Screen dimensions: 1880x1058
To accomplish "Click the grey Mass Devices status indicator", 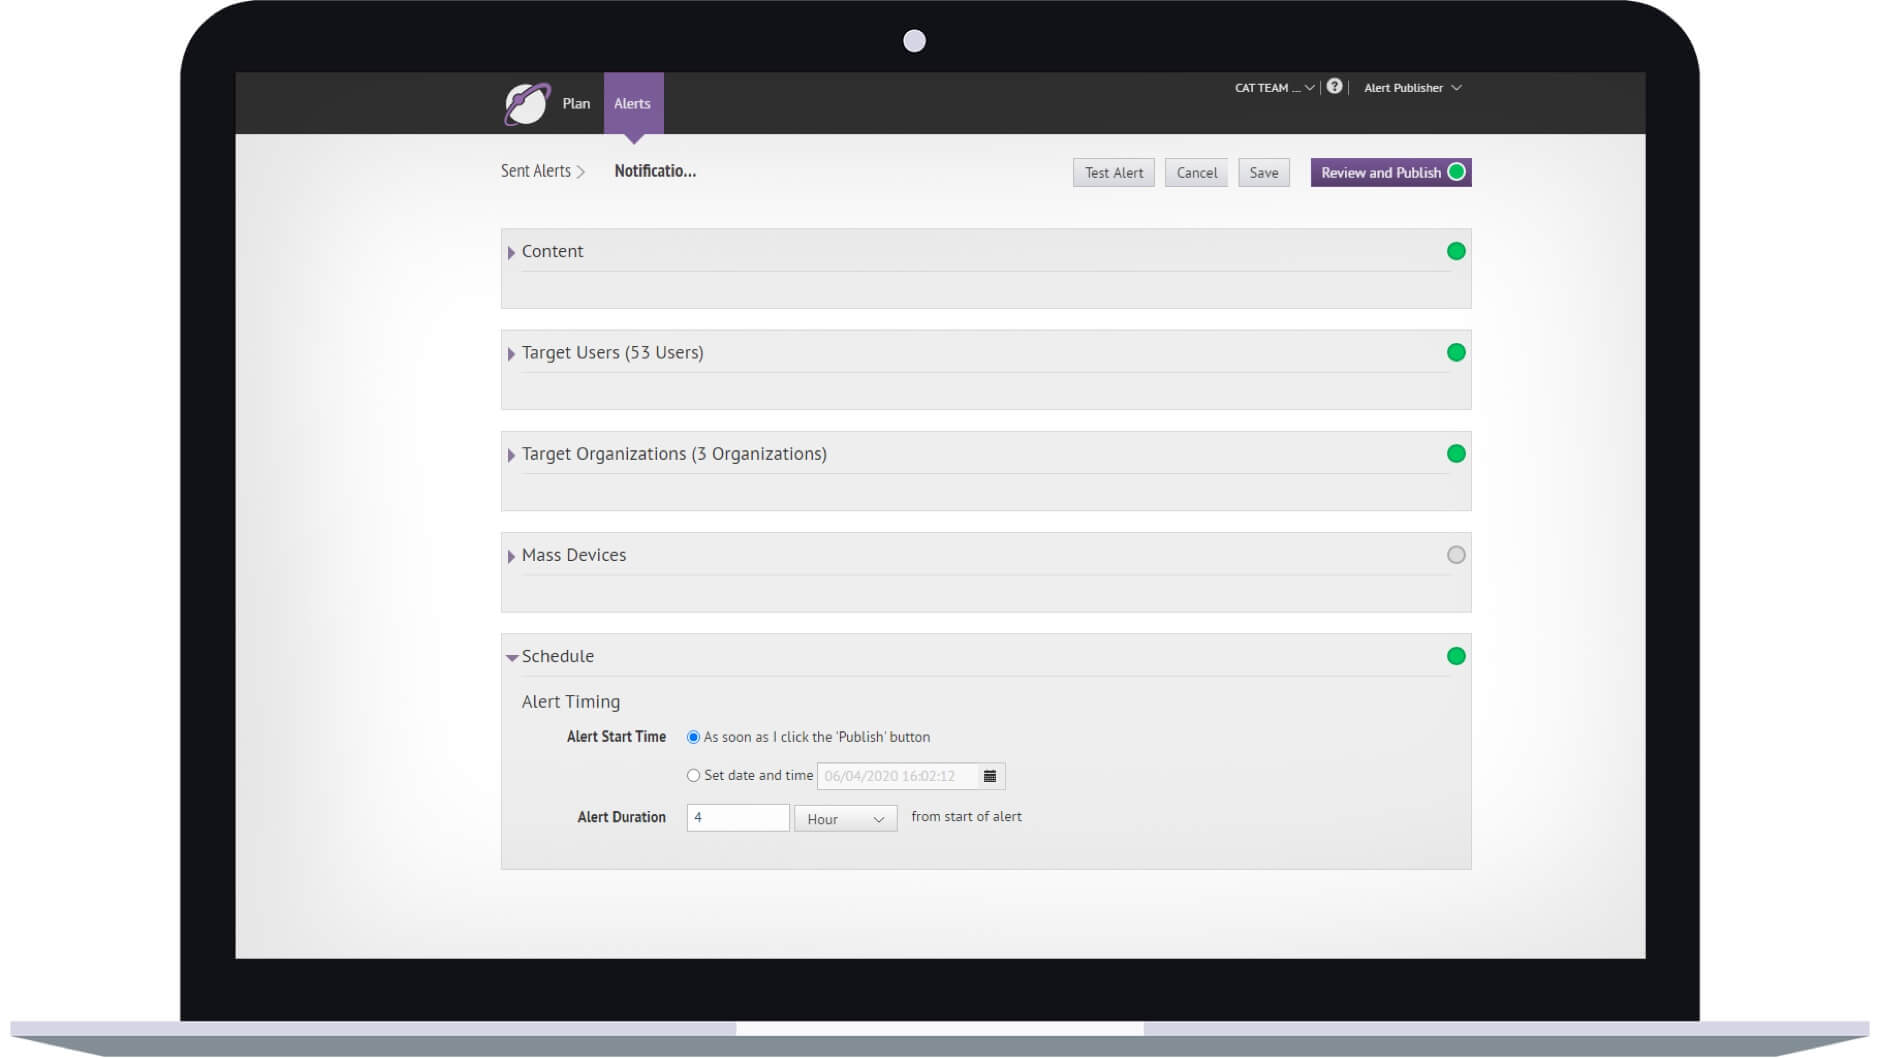I will pyautogui.click(x=1456, y=555).
